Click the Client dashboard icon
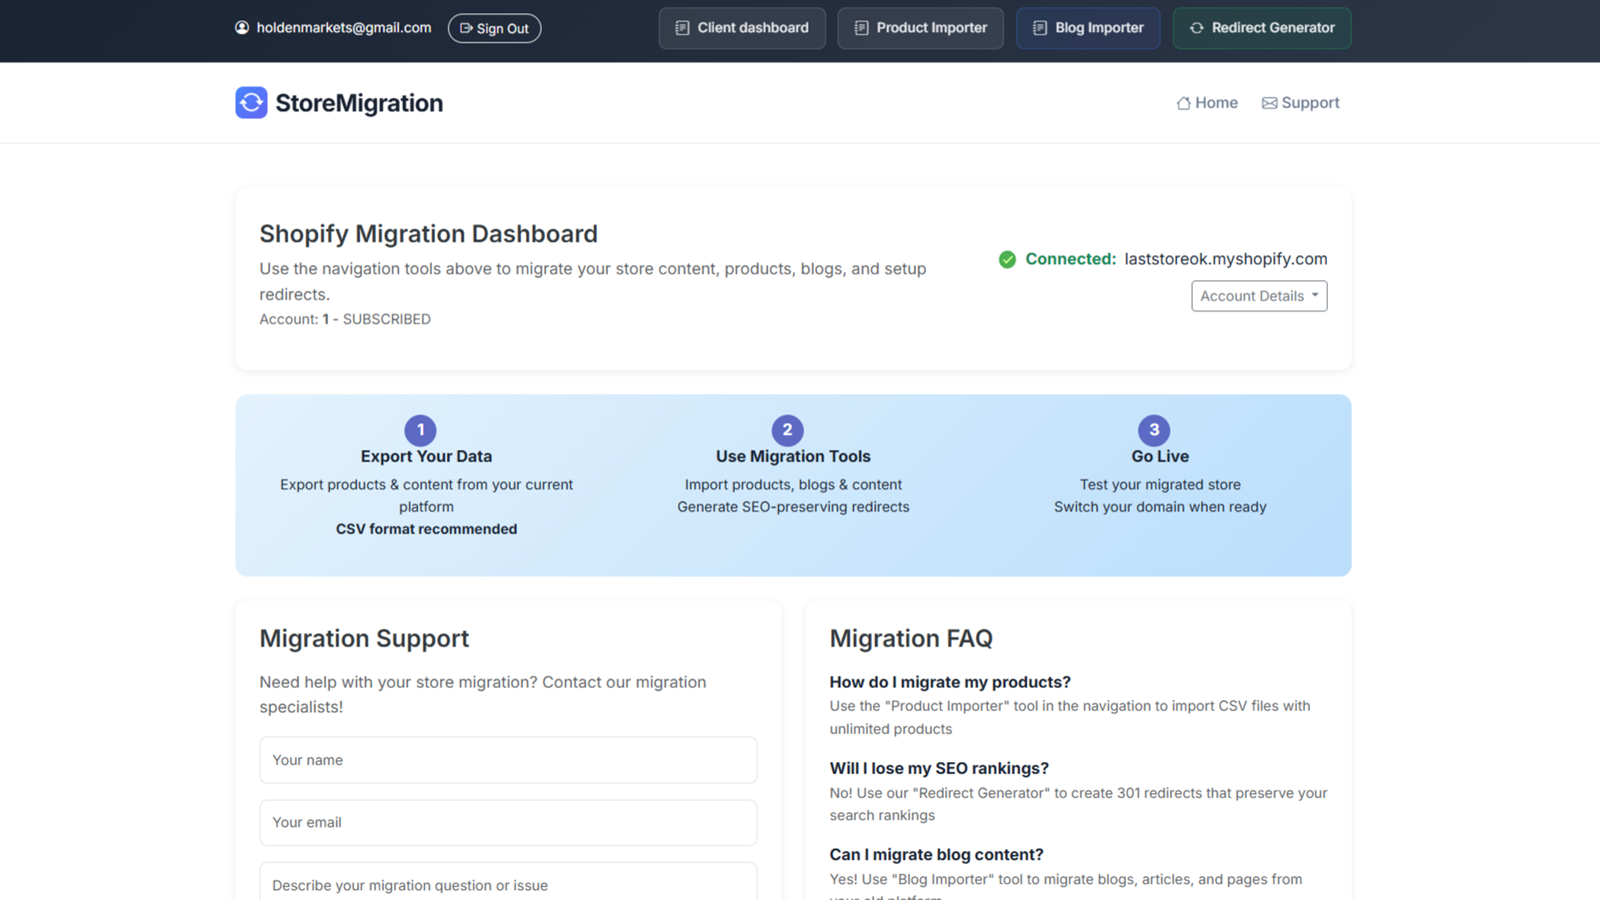Viewport: 1600px width, 900px height. coord(683,28)
